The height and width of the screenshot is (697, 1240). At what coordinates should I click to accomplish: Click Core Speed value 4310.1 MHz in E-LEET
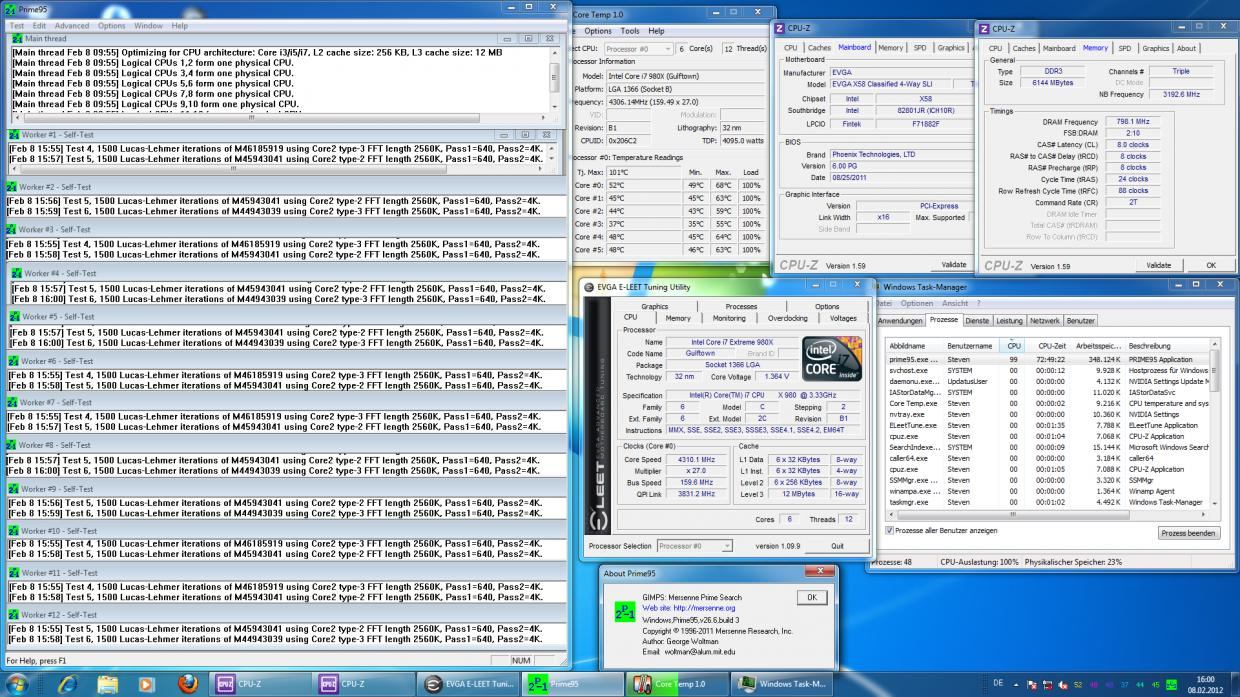tap(696, 459)
